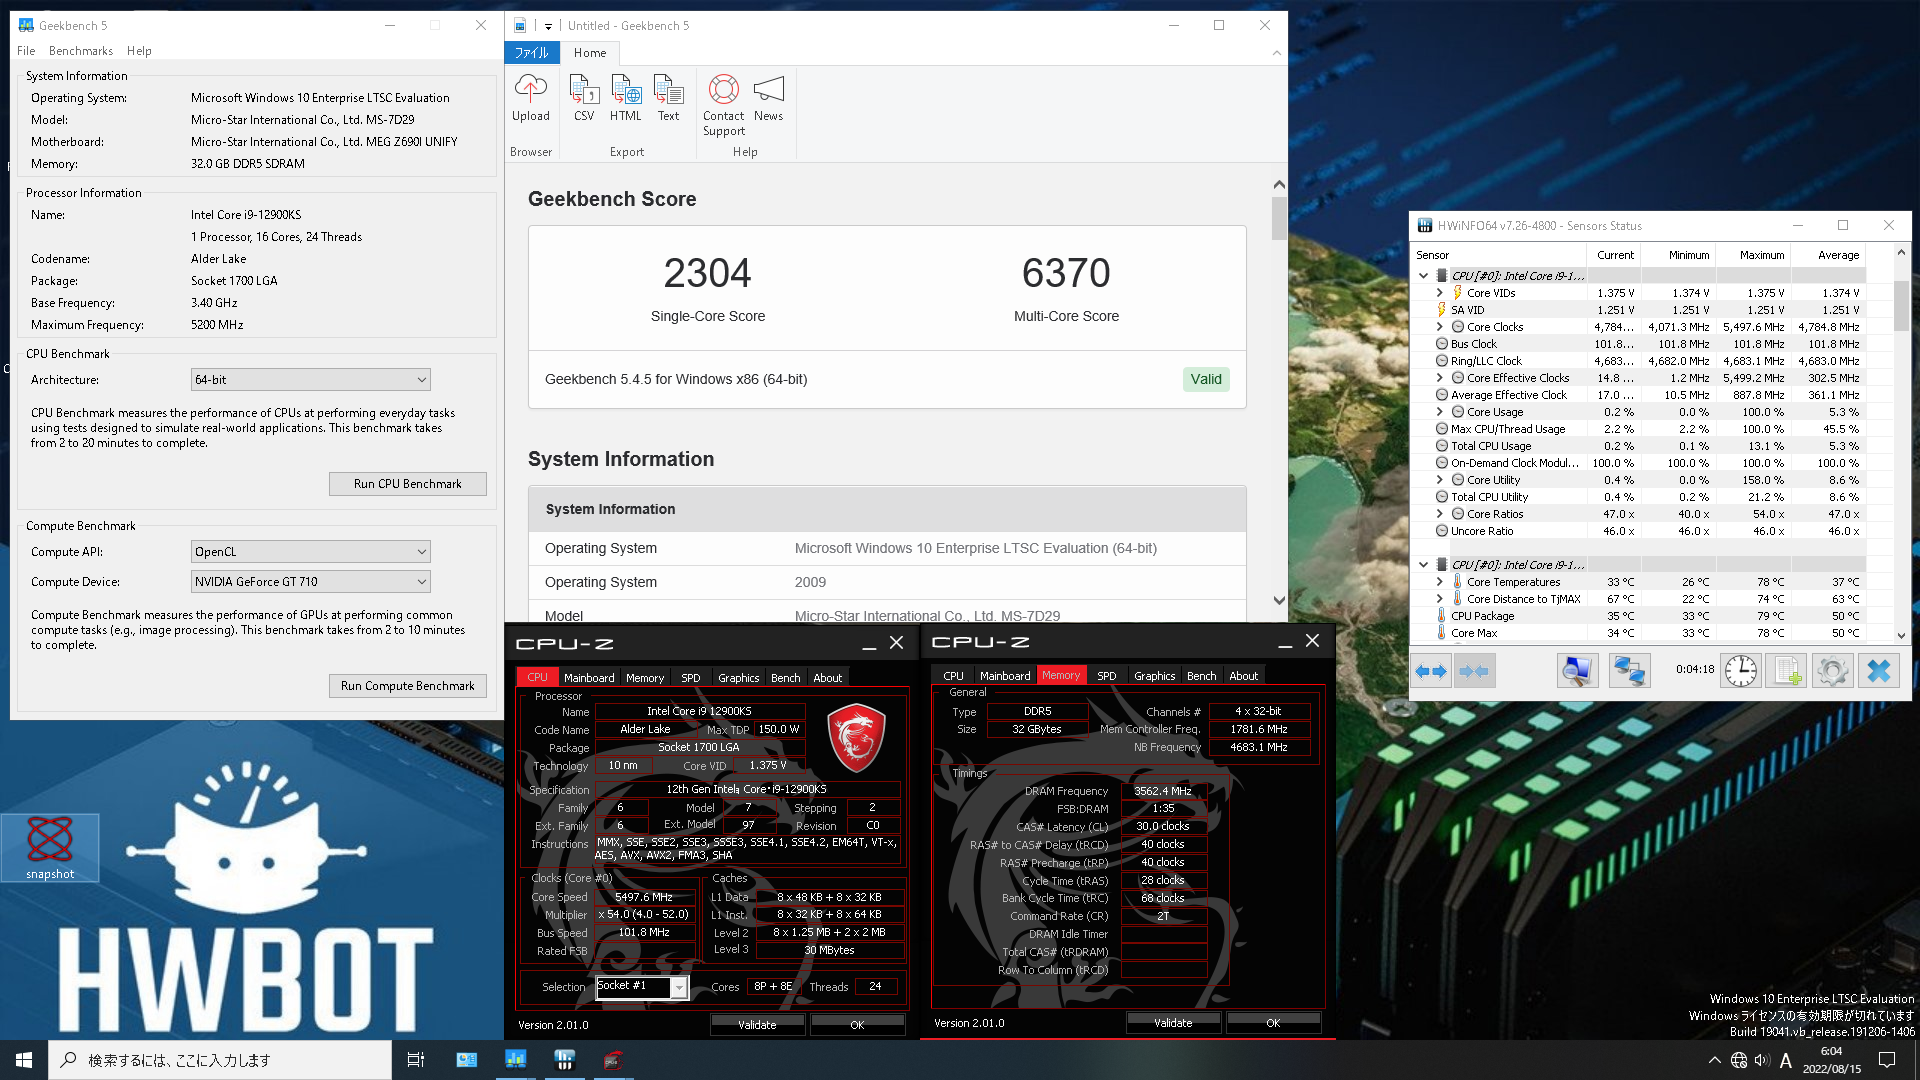Click HWiNFO monitor magnifier icon
The image size is (1920, 1080).
coord(1577,671)
